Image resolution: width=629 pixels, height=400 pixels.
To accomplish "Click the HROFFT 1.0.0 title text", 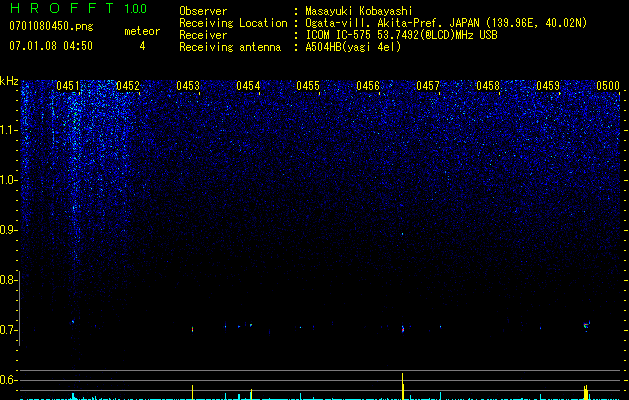I will point(78,8).
